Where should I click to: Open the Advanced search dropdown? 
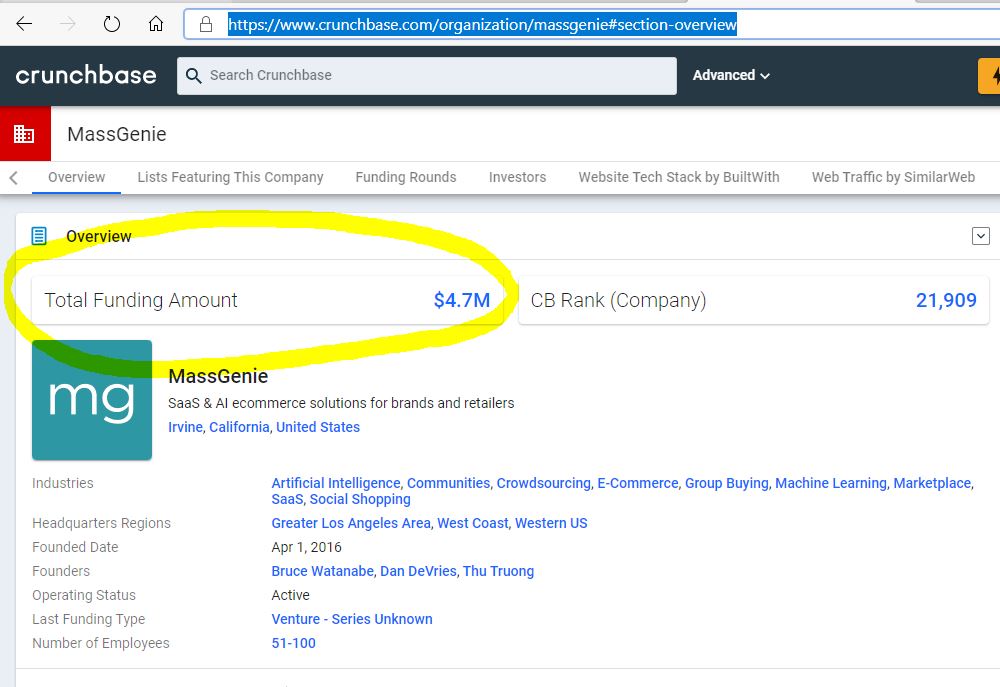[x=731, y=75]
